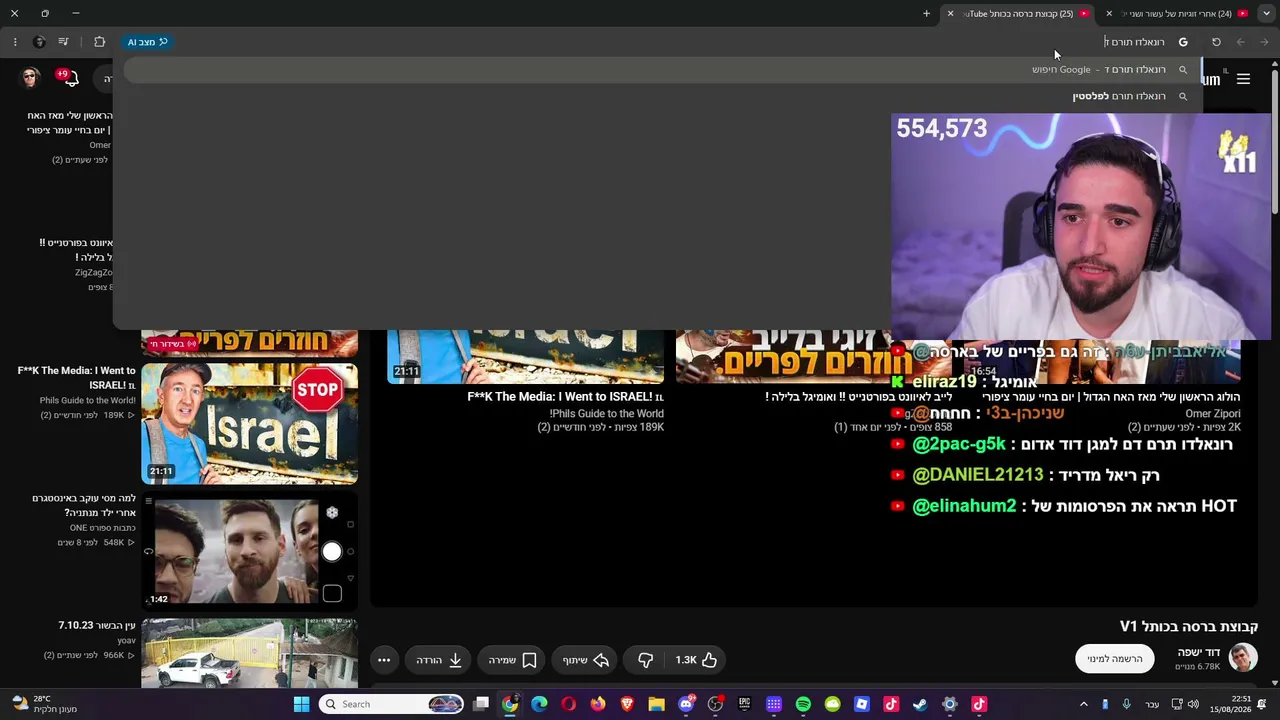Open the Settings gear on the taskbar
This screenshot has width=1280, height=720.
coord(950,704)
